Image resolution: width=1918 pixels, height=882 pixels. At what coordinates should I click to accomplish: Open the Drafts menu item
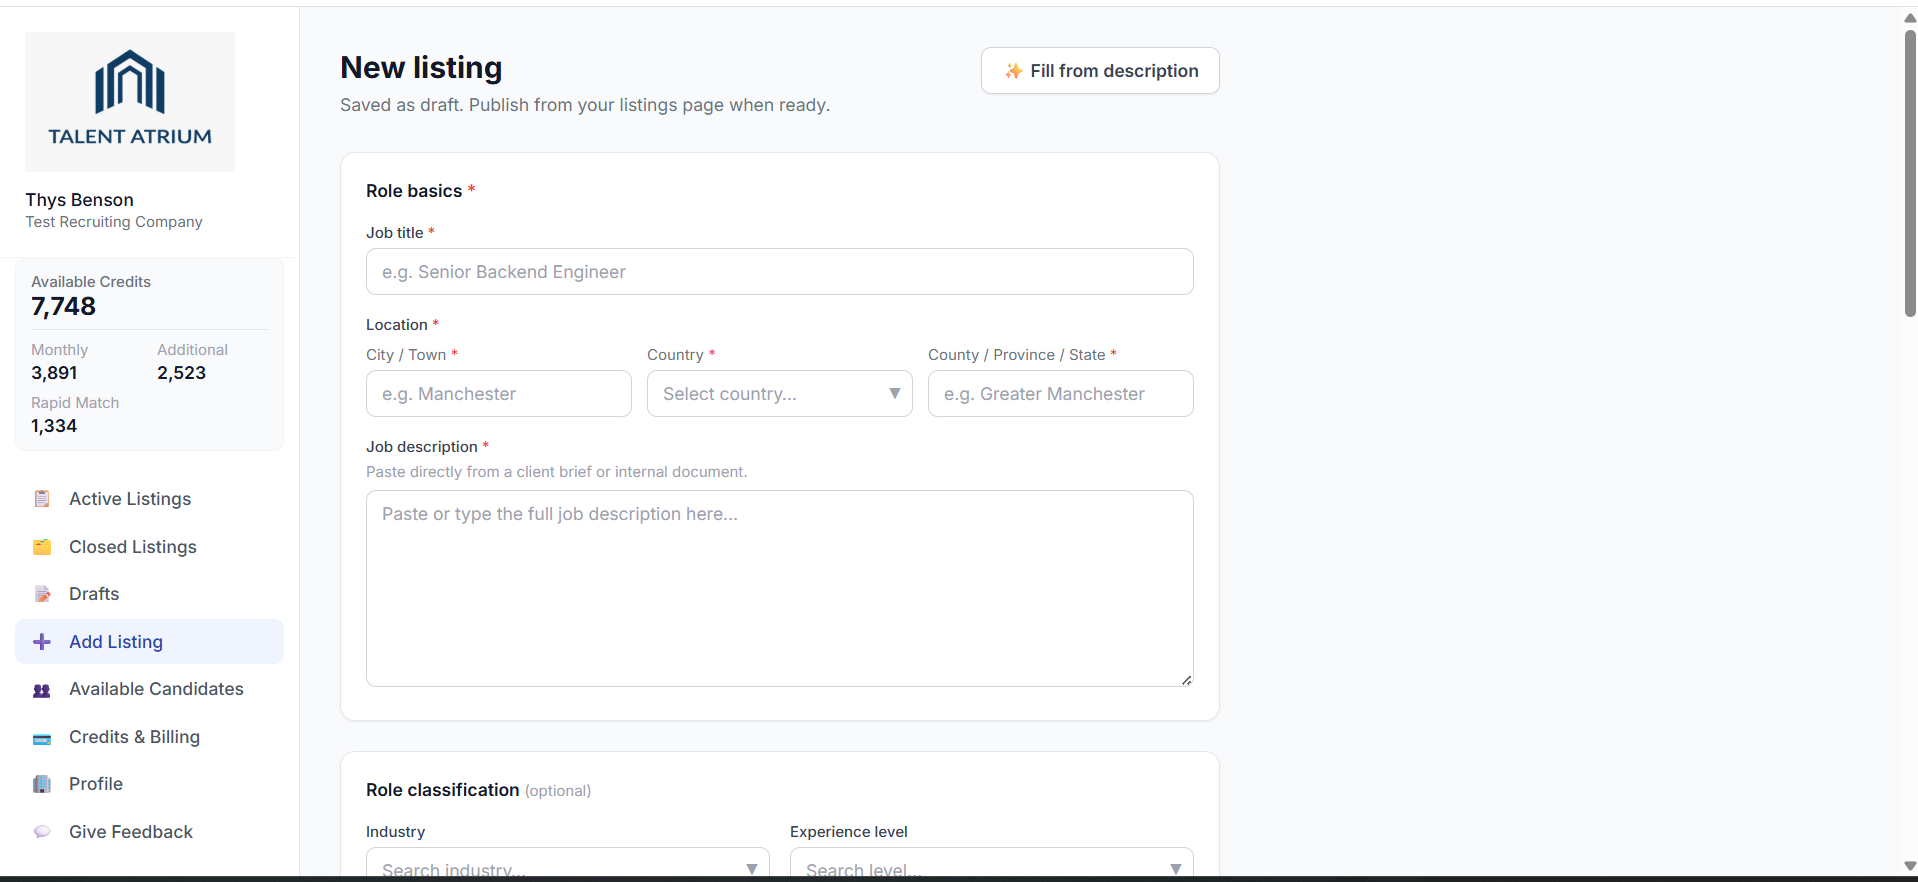tap(94, 594)
